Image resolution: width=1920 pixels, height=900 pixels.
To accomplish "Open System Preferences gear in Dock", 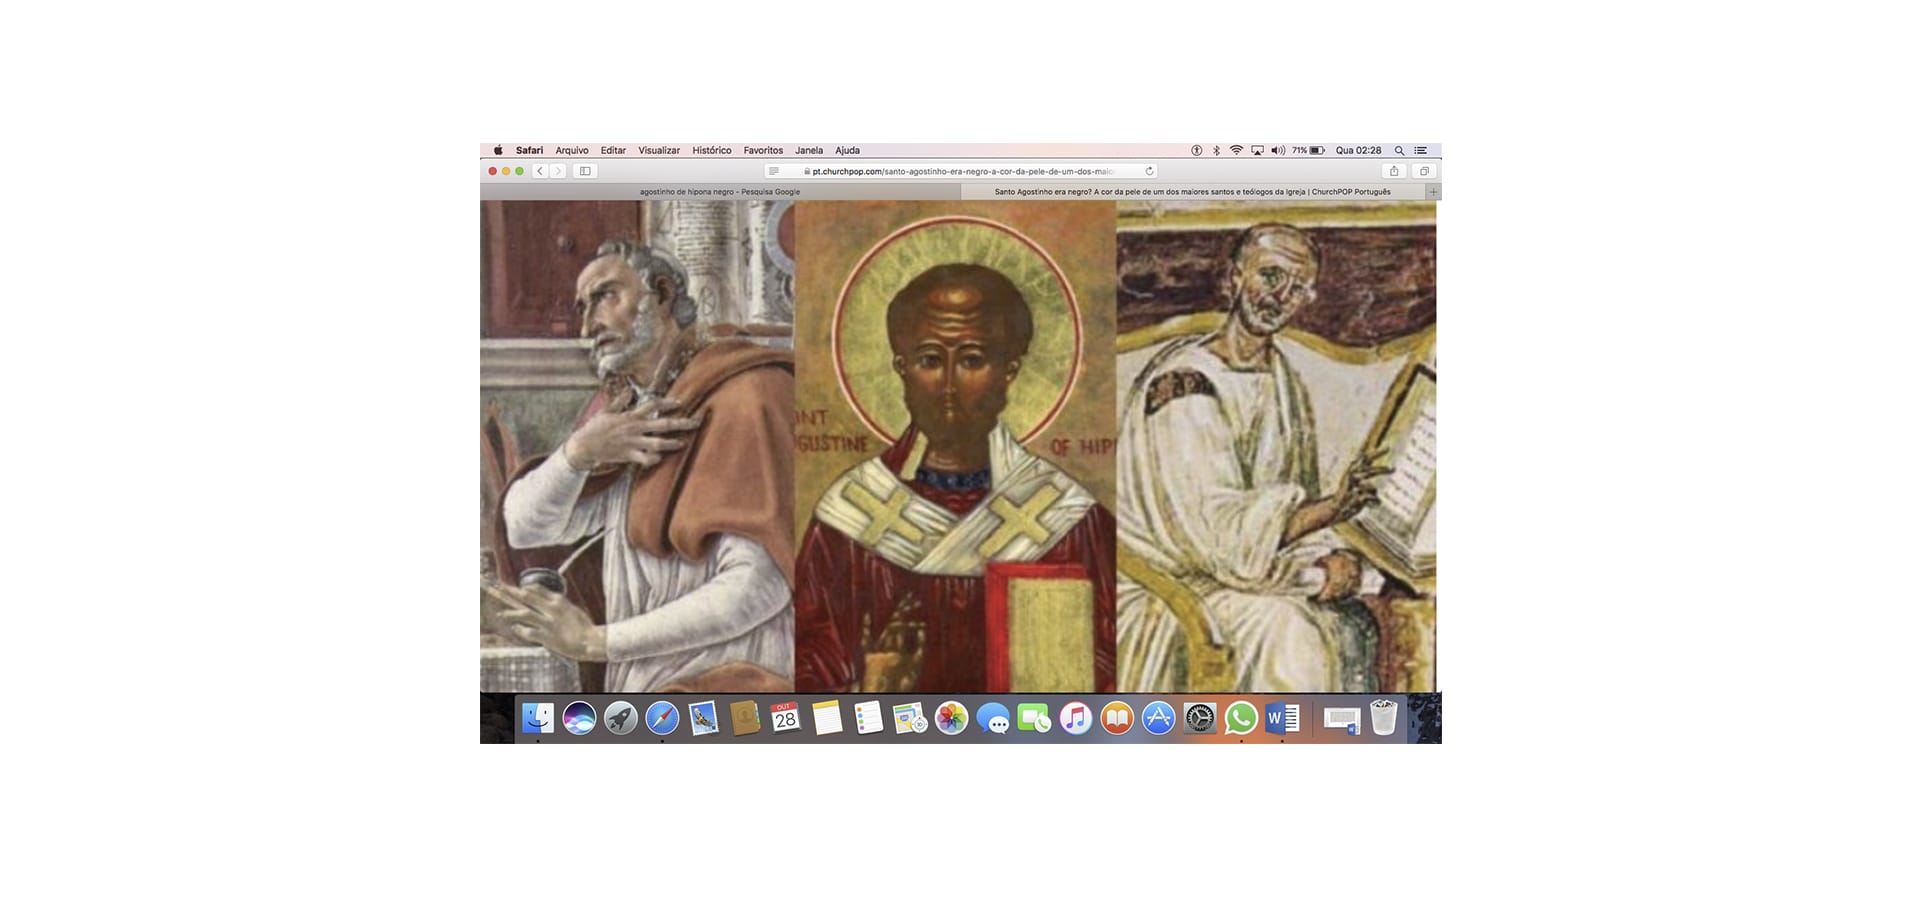I will tap(1200, 718).
